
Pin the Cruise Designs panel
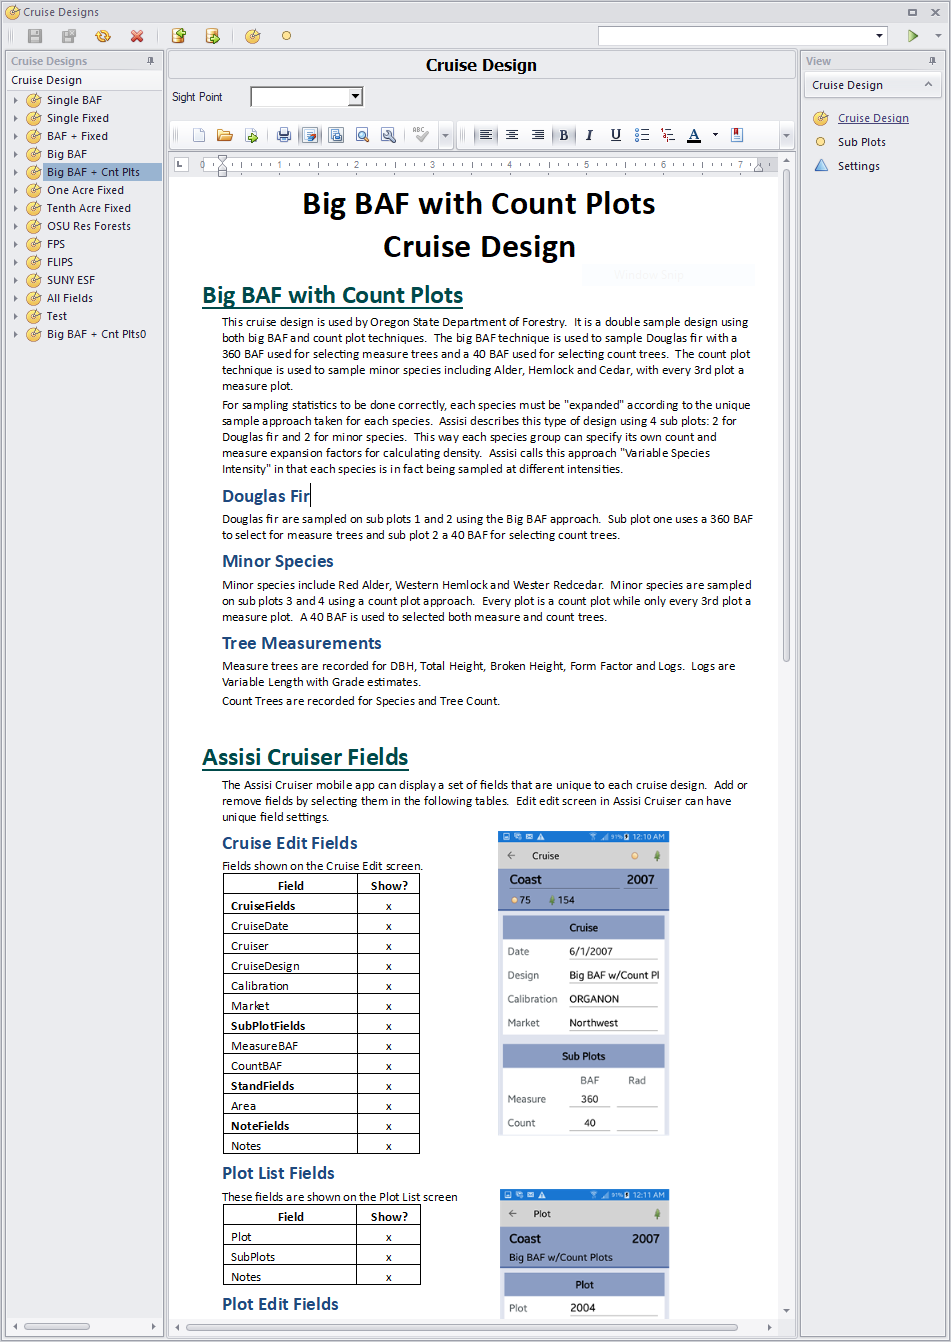click(x=151, y=61)
